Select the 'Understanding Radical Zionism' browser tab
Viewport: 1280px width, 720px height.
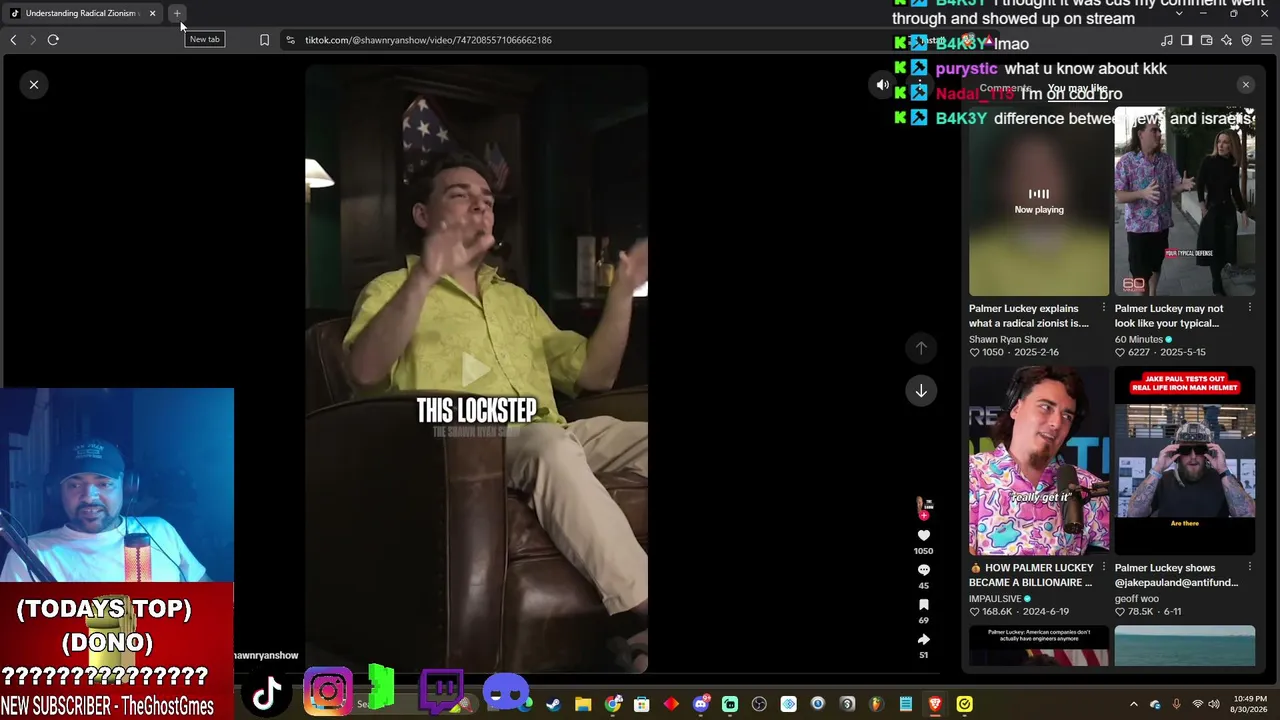coord(80,13)
